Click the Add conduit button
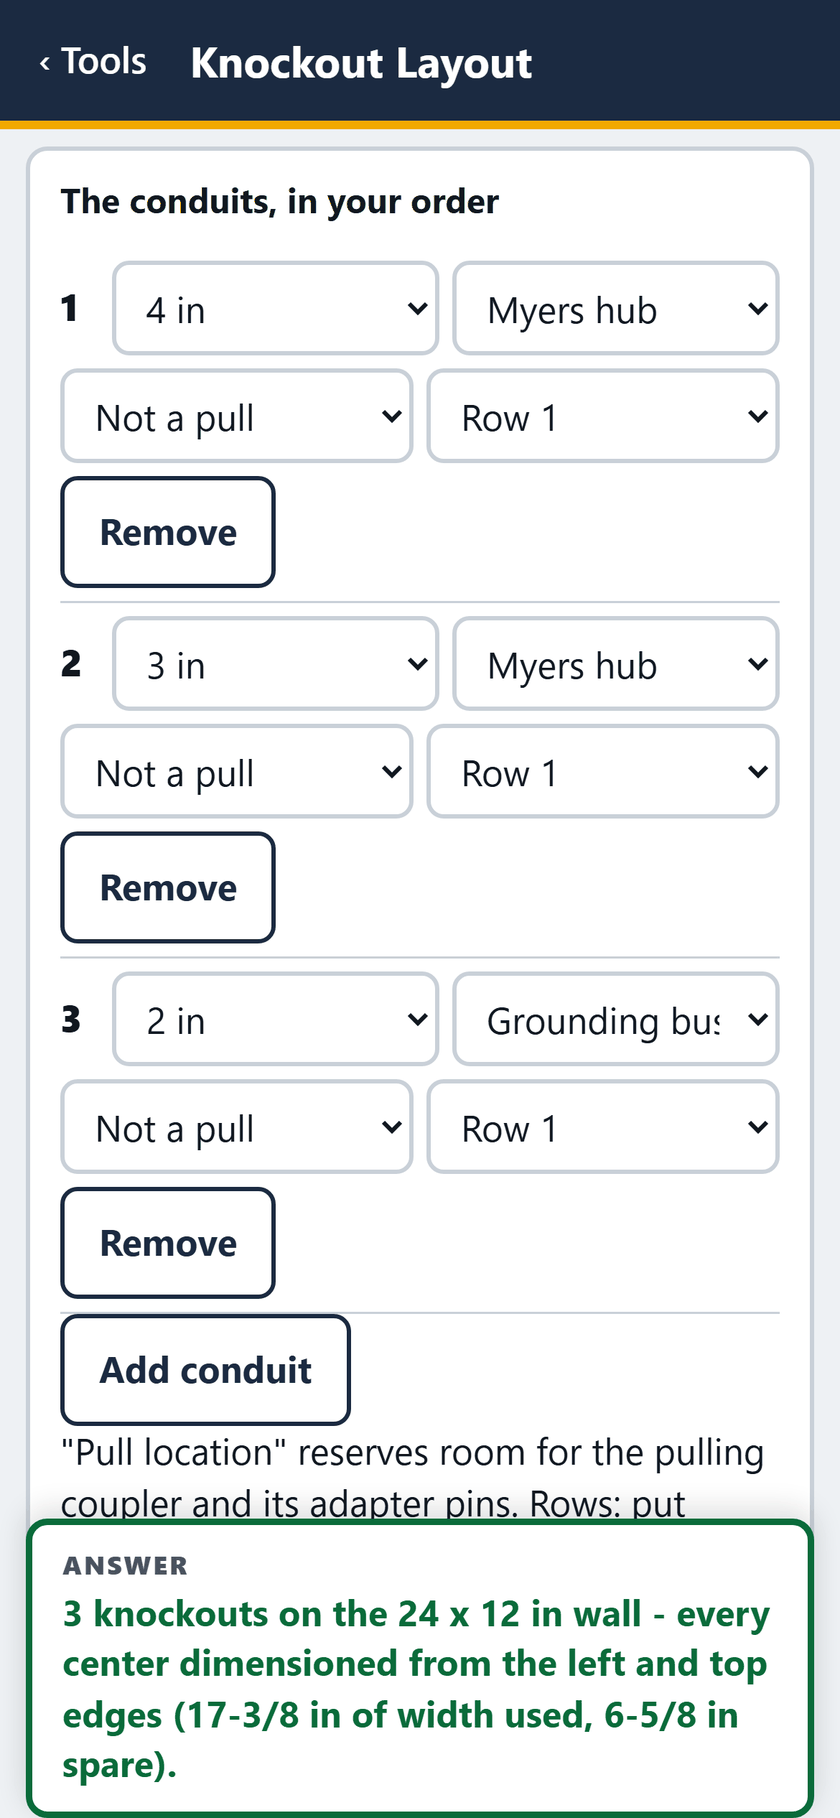The image size is (840, 1818). (206, 1370)
